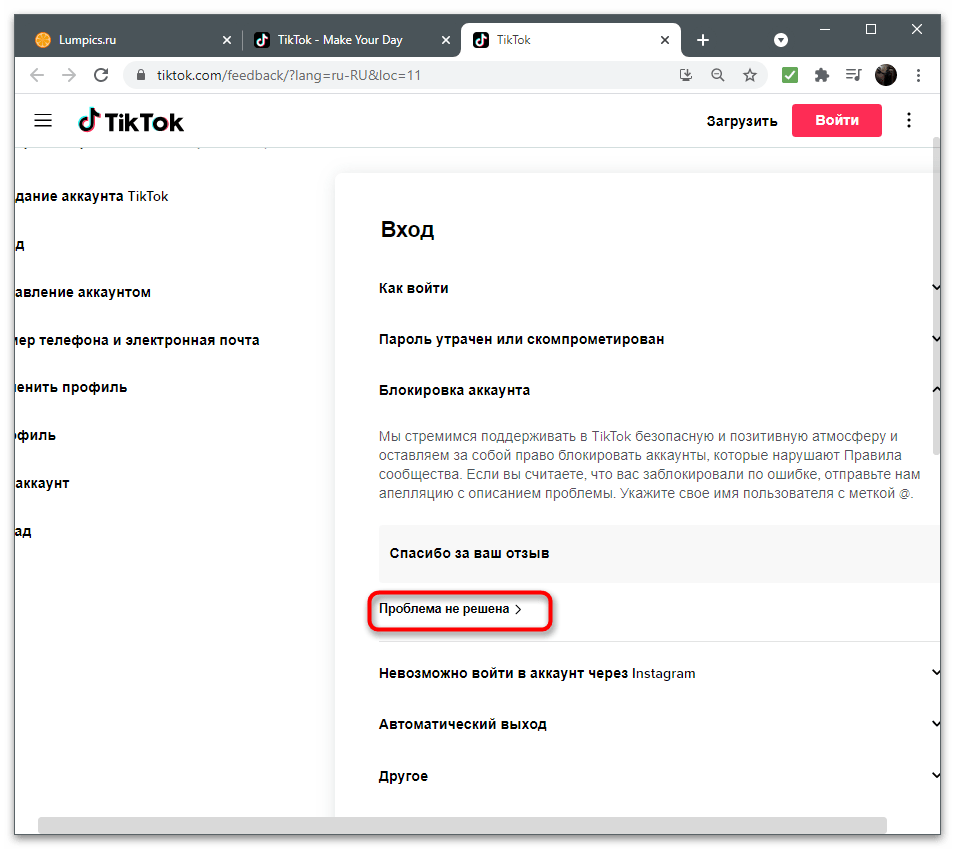Click the Загрузить upload link
The image size is (955, 849).
coord(742,121)
